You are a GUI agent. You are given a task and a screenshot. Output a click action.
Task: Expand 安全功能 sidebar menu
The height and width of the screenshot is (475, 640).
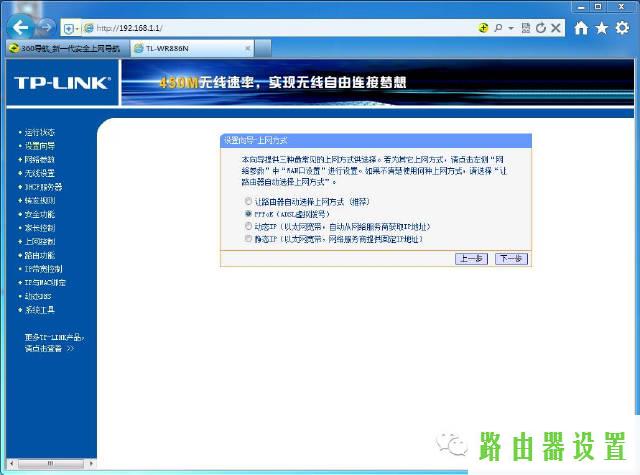40,214
